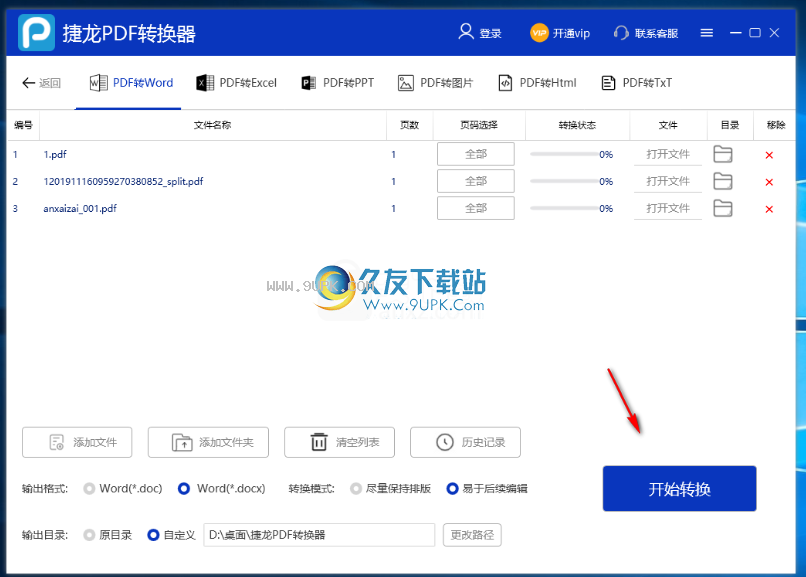Click 打开文件 for the split.pdf row
The height and width of the screenshot is (577, 806).
point(668,181)
